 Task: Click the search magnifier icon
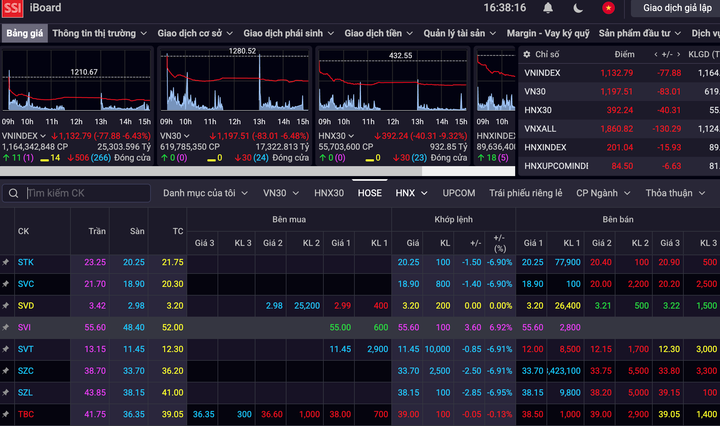point(14,193)
